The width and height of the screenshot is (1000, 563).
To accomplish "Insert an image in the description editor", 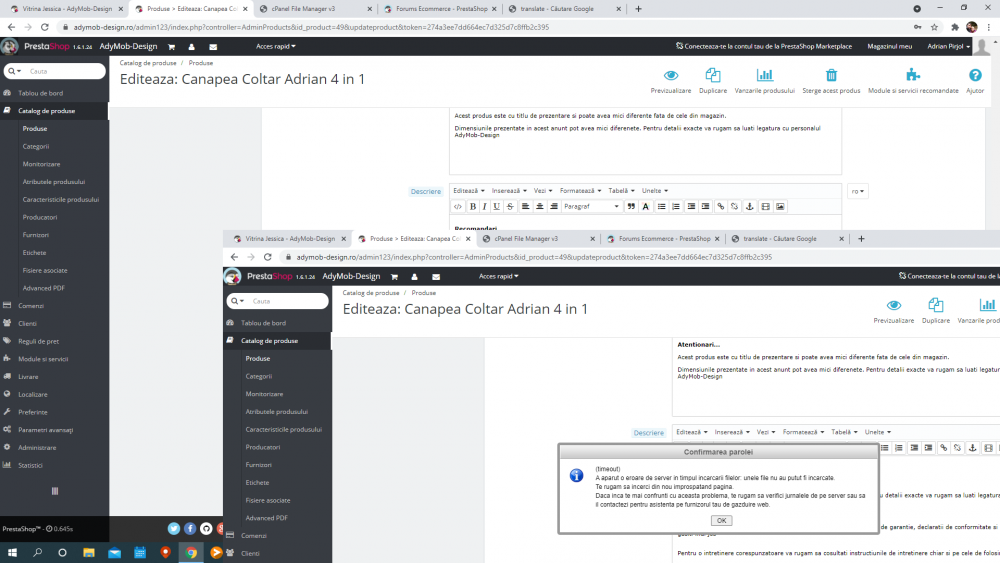I will (x=780, y=207).
